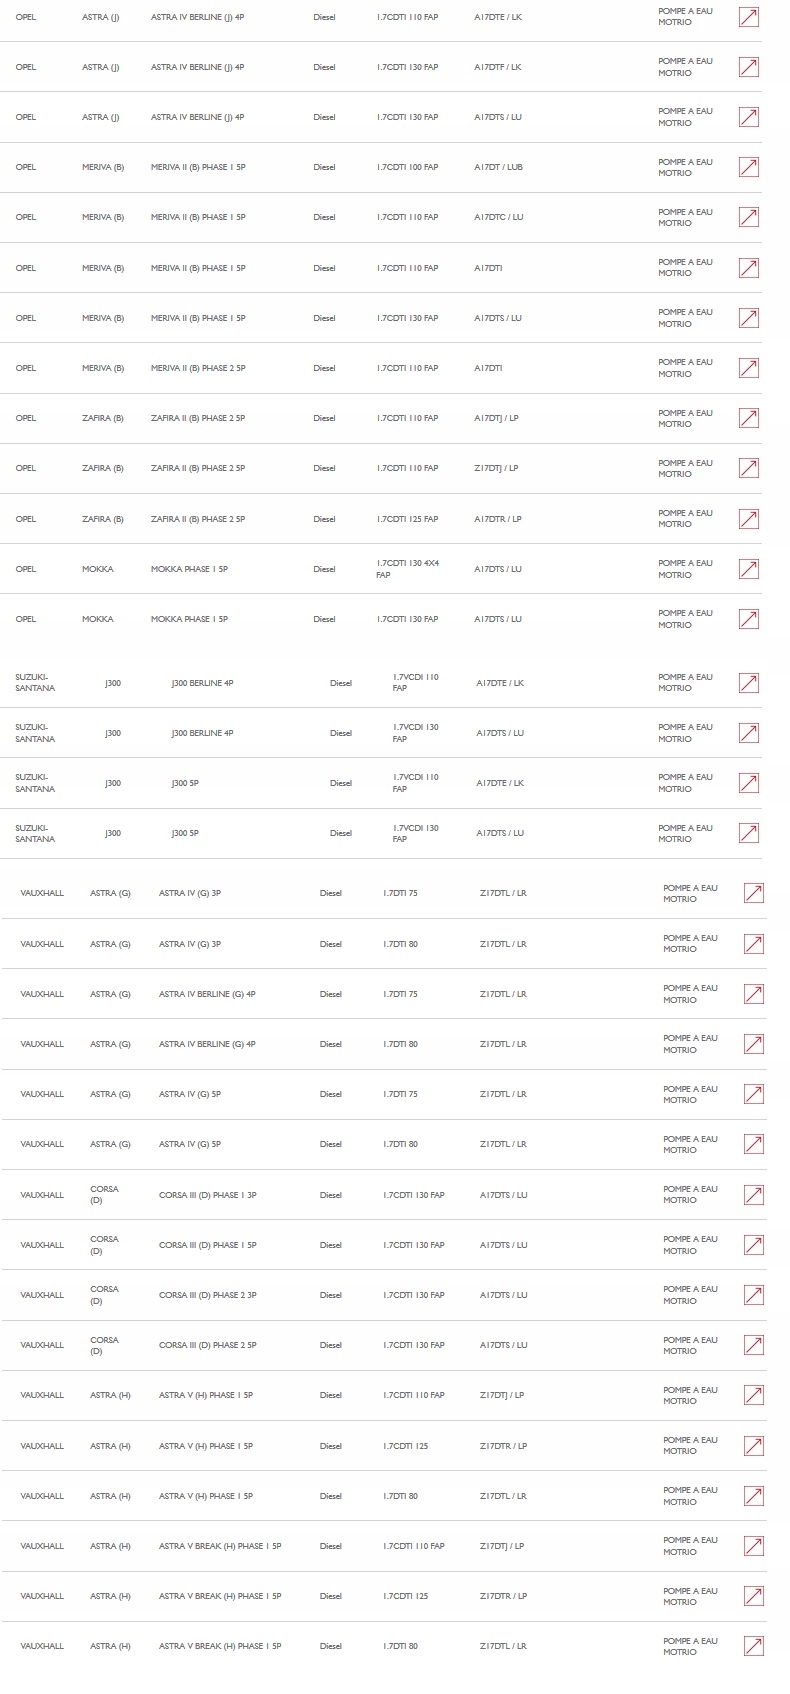
Task: Open arrow icon for Opel Astra A17DTE / LK
Action: tap(748, 17)
